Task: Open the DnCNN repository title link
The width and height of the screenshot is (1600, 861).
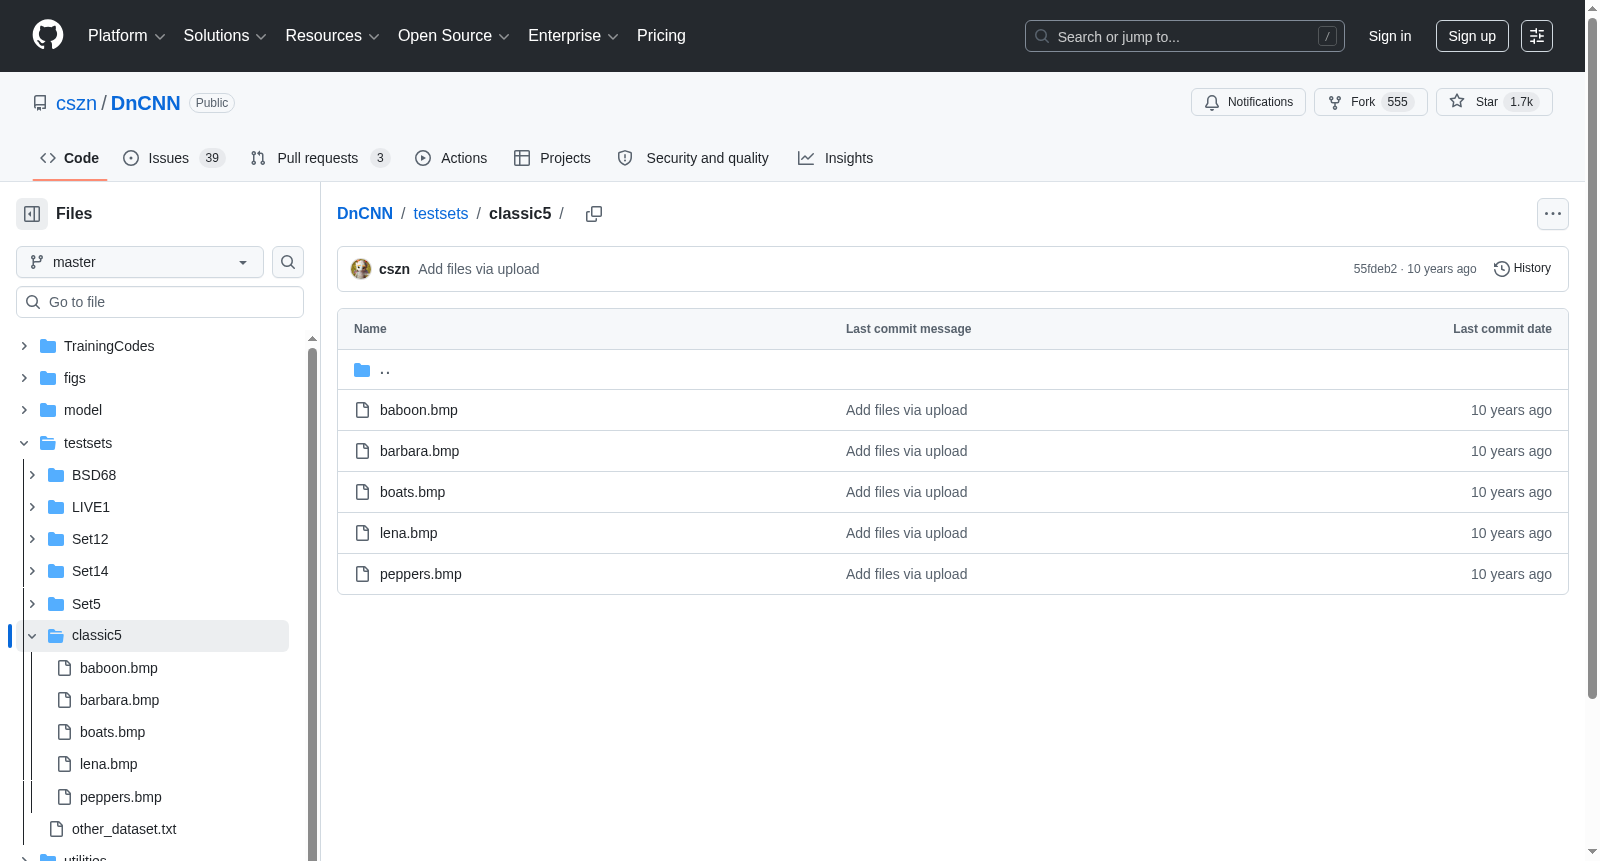Action: tap(146, 103)
